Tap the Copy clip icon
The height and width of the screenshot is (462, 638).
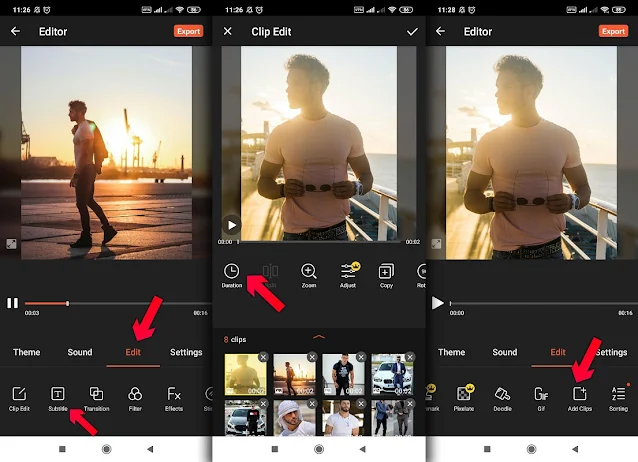click(x=386, y=271)
